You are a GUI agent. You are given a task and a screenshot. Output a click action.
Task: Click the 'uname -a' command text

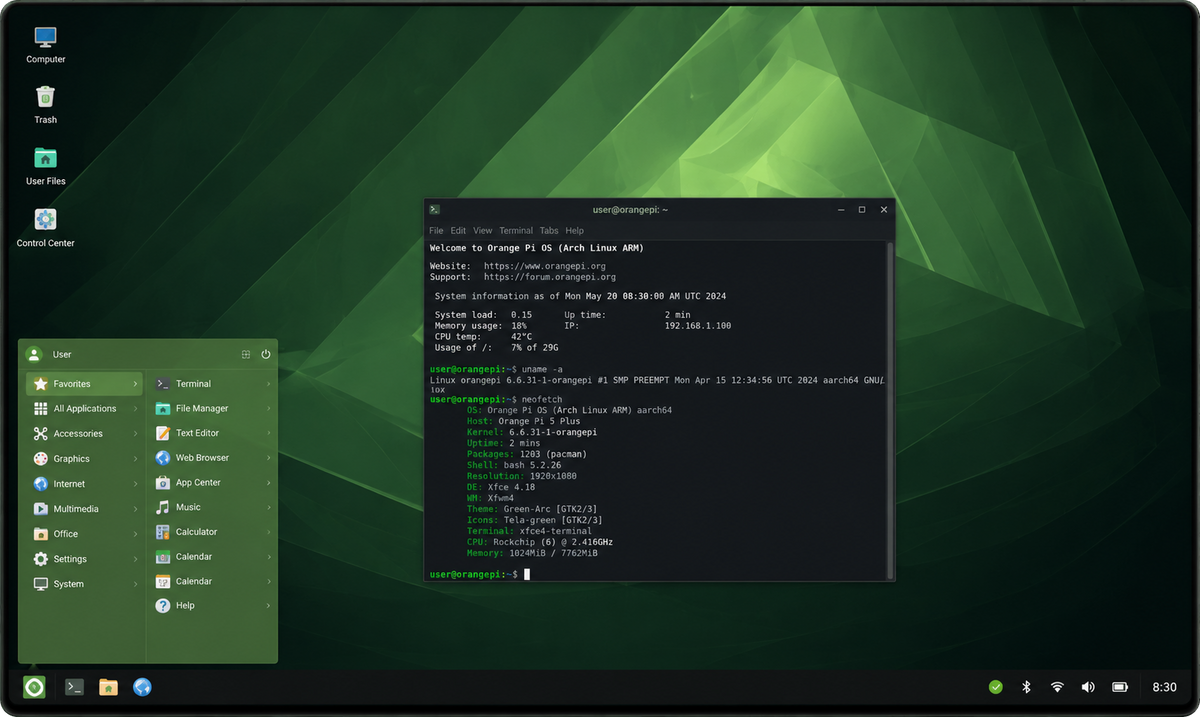pyautogui.click(x=543, y=370)
